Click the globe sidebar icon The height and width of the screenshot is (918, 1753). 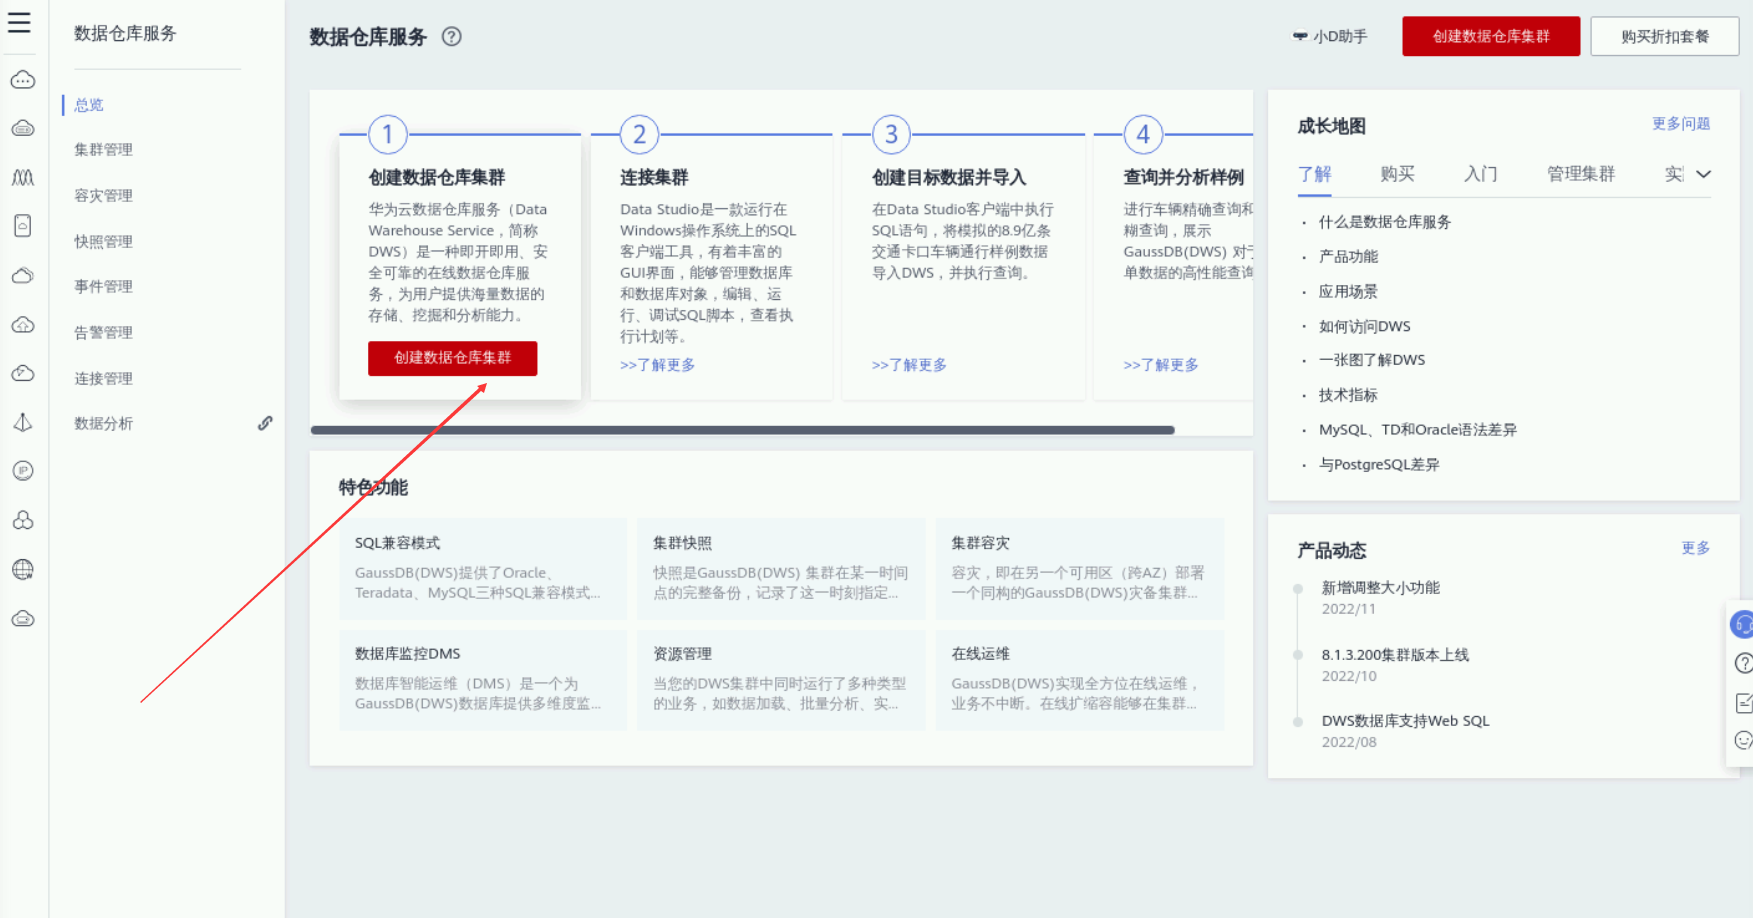(x=23, y=569)
